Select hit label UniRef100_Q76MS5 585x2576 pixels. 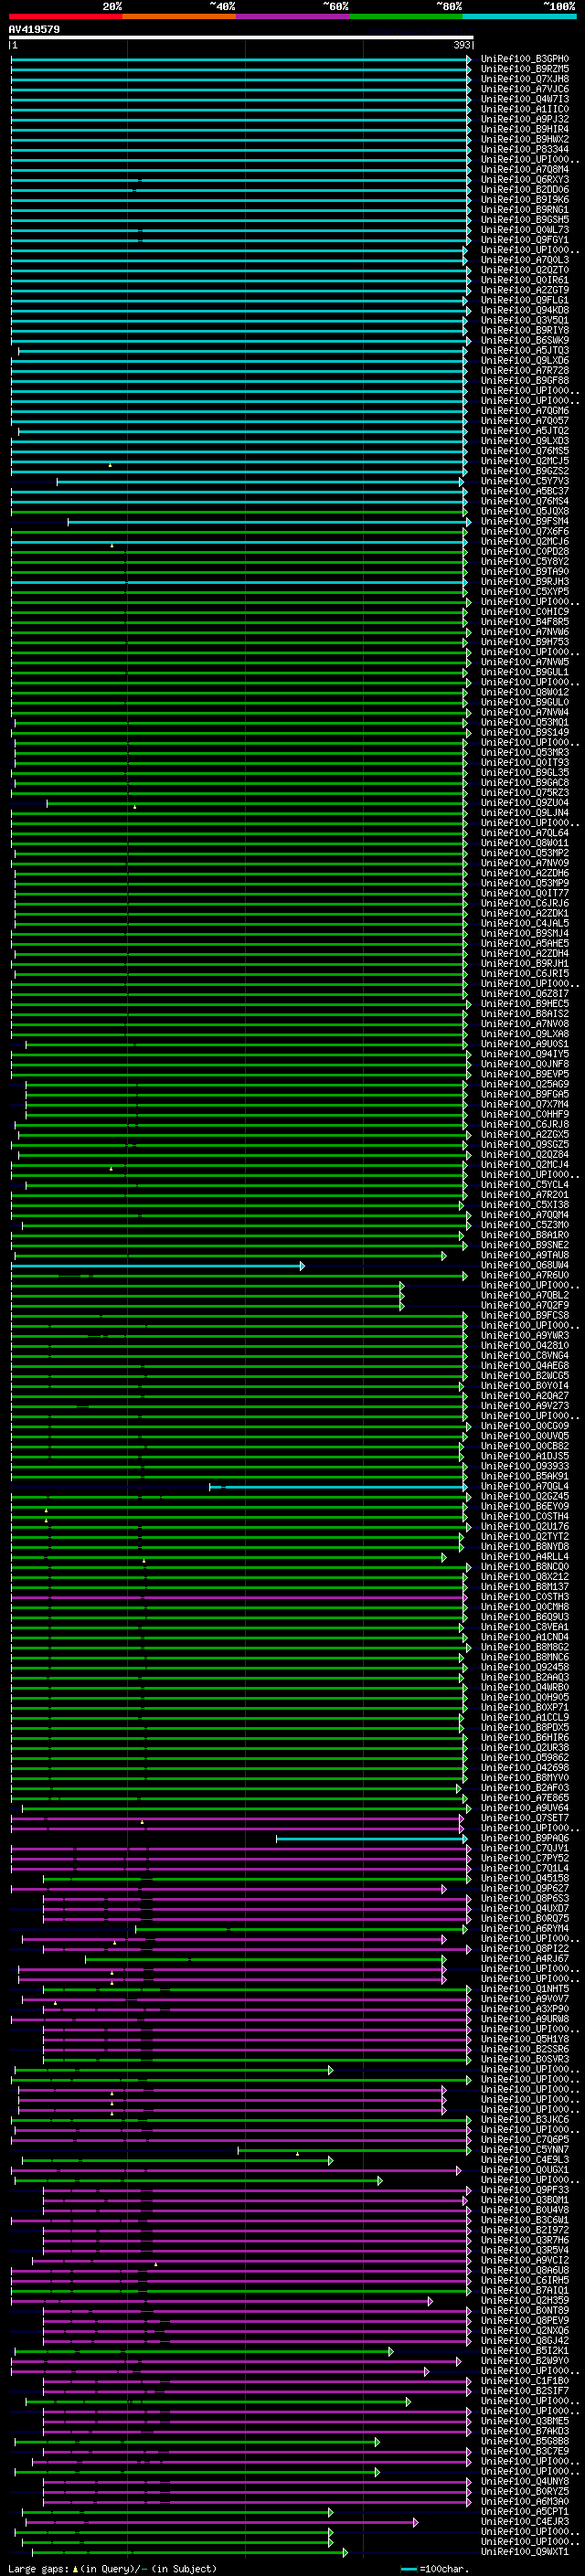[525, 451]
